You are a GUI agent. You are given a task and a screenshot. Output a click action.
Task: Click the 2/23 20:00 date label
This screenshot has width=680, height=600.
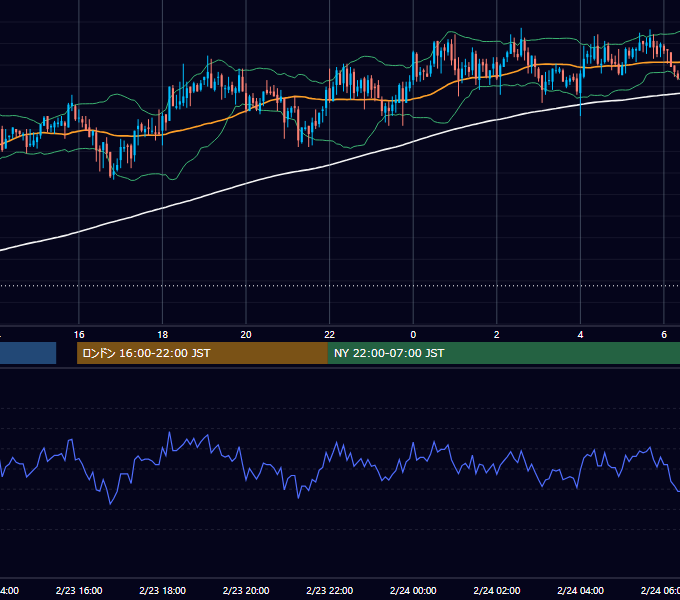tap(246, 590)
